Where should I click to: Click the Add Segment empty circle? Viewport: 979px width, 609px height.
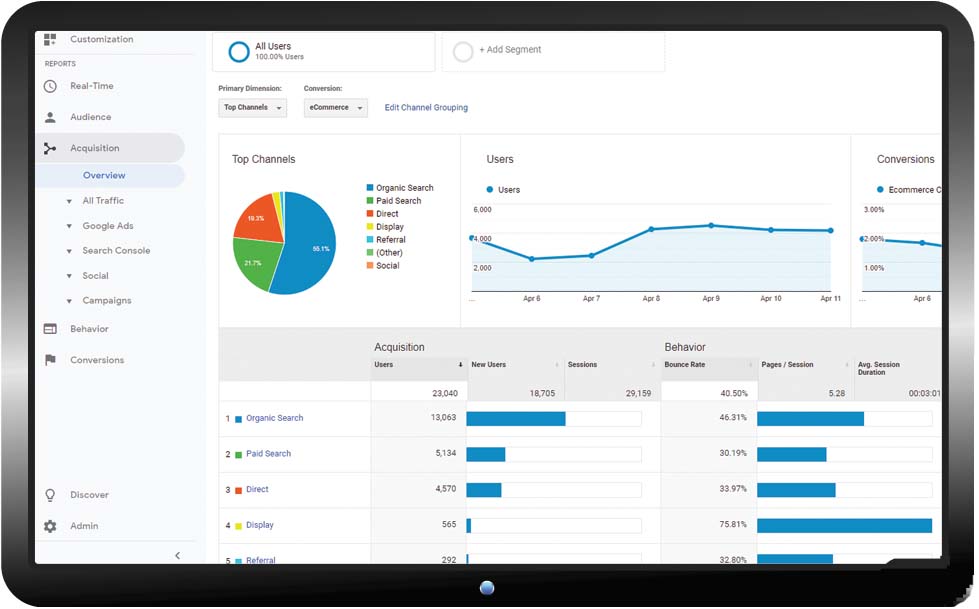click(x=463, y=51)
